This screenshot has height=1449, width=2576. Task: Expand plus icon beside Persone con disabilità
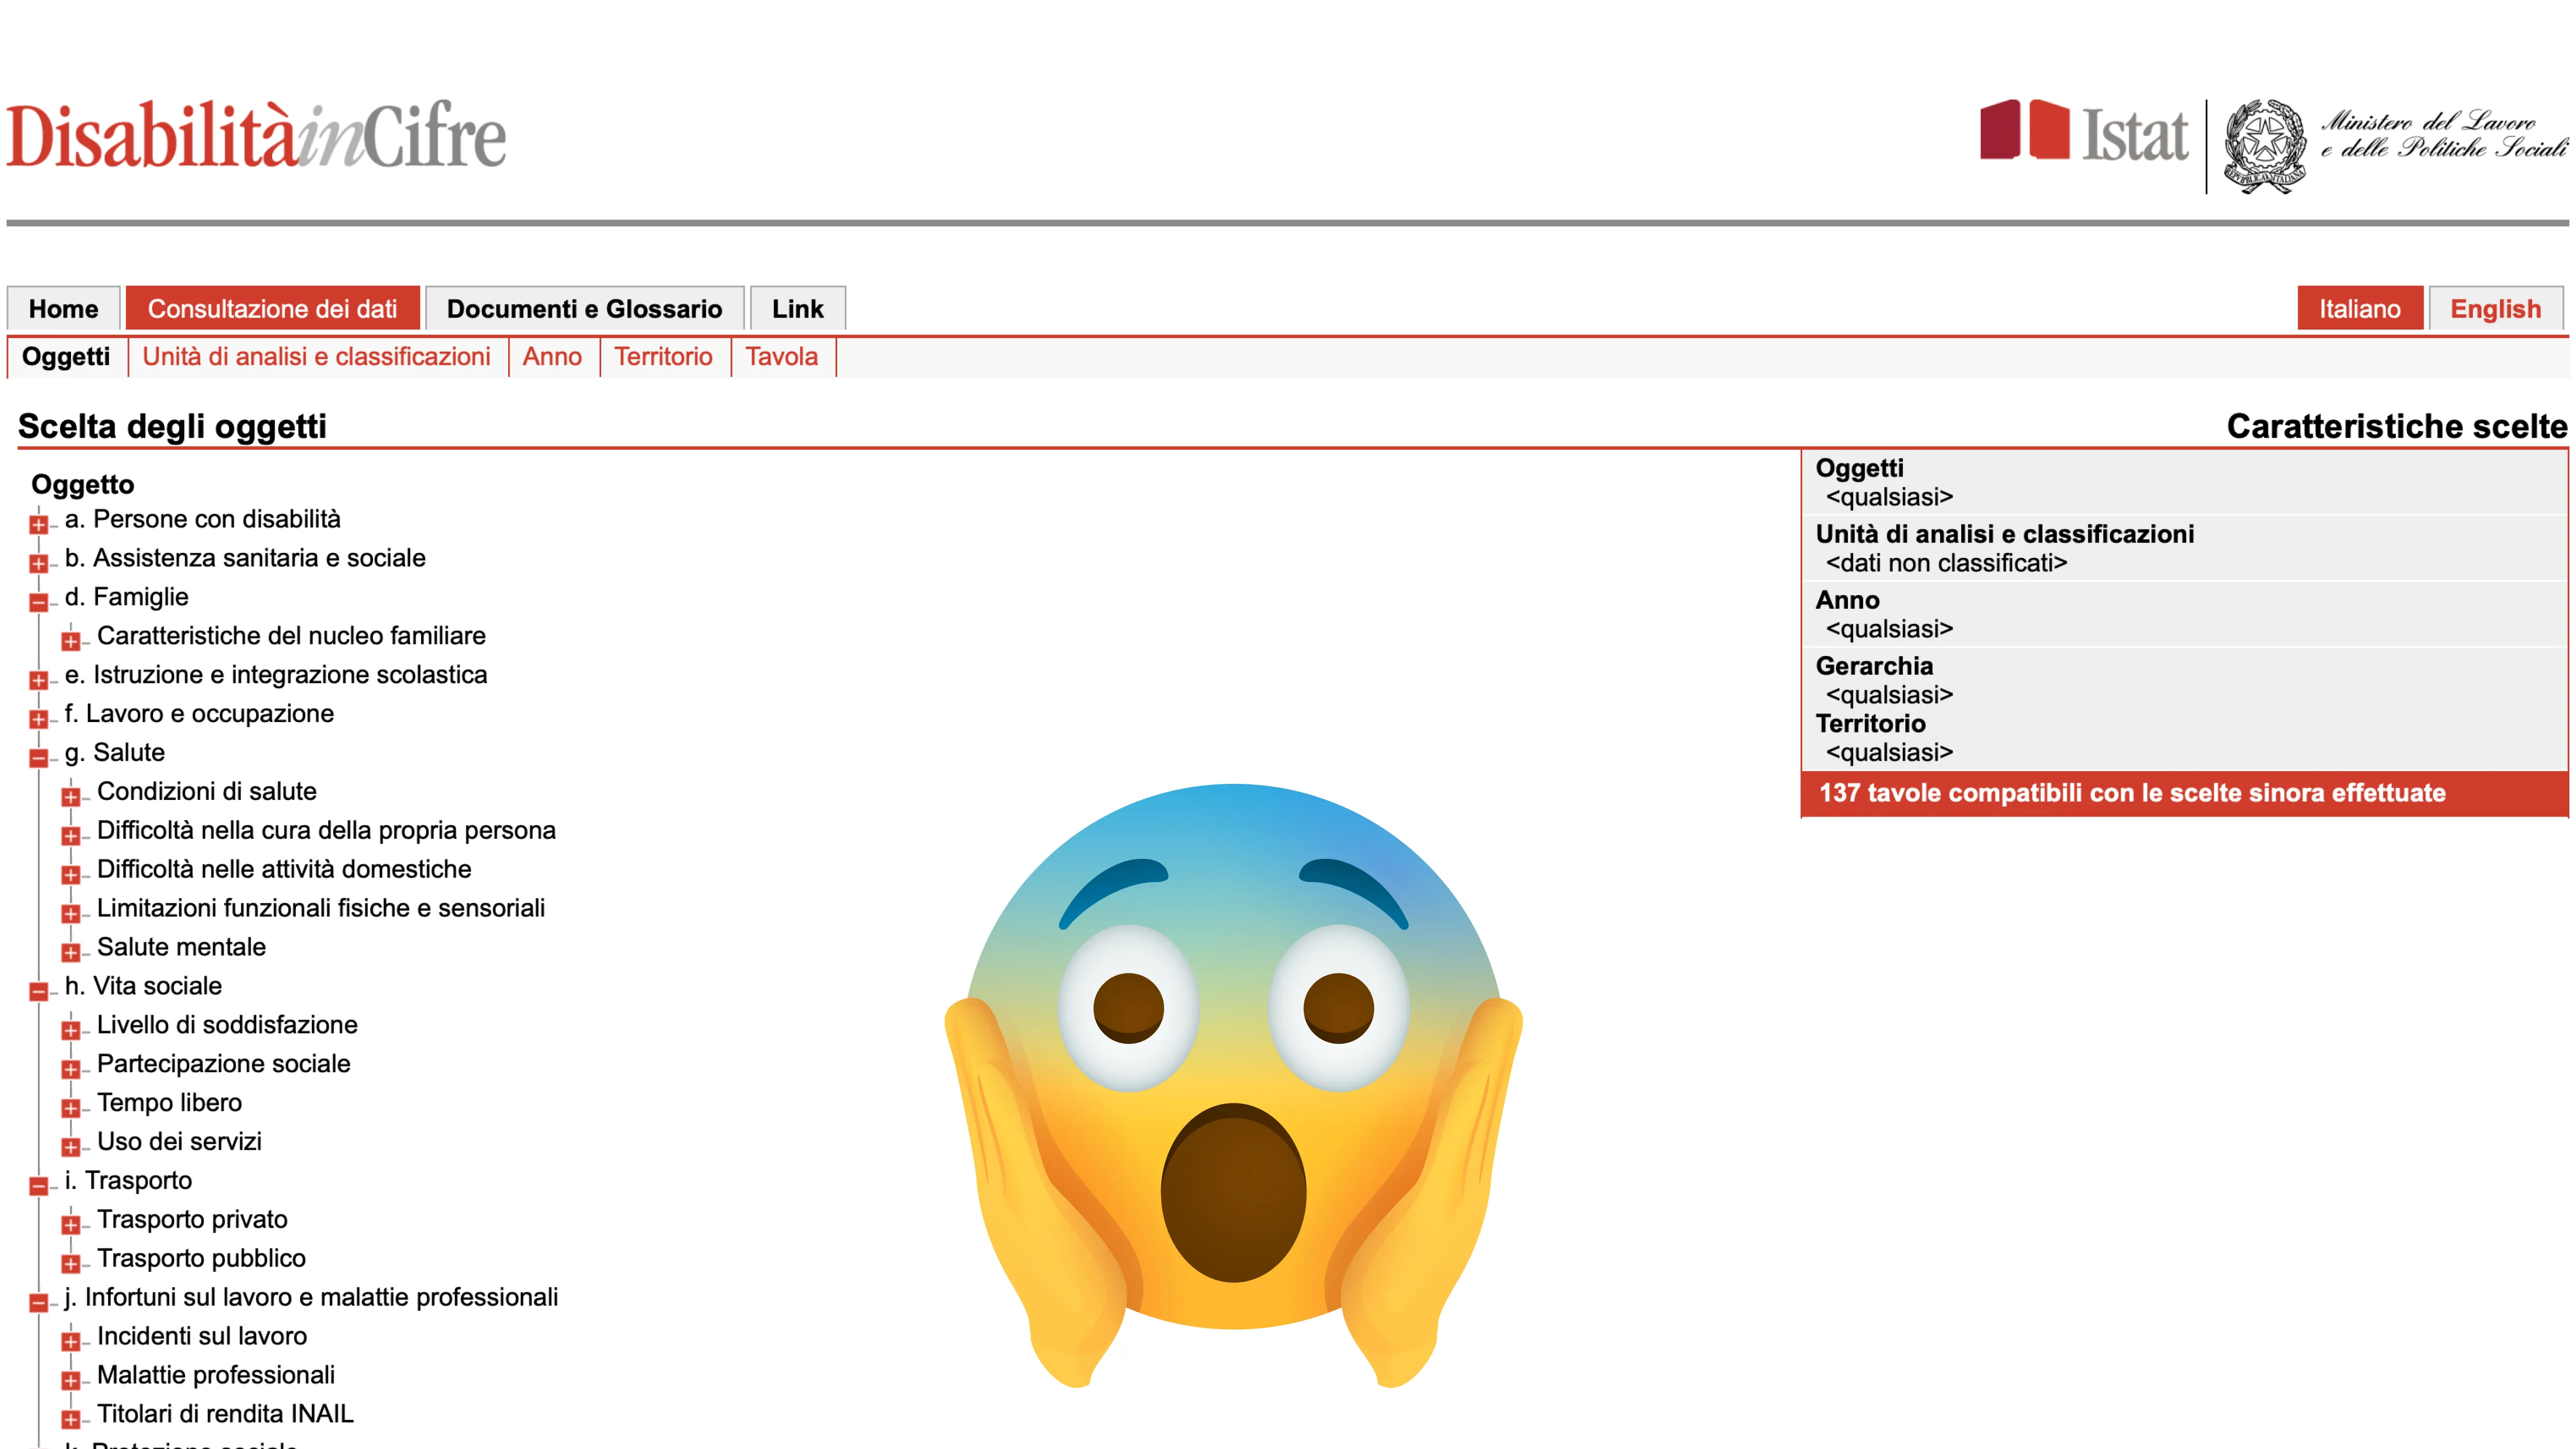39,524
